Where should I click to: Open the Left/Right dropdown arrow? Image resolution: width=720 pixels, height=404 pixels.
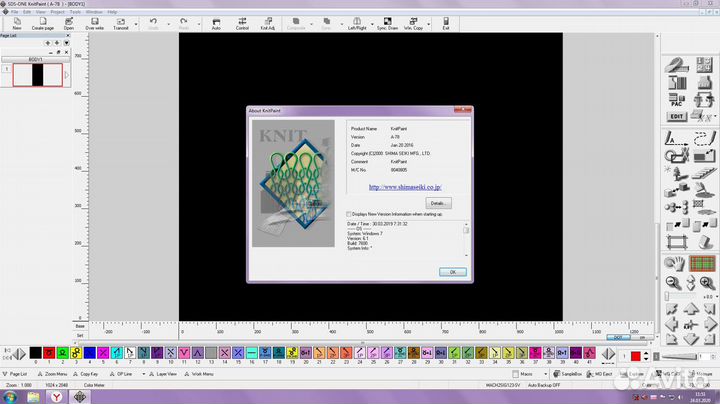372,24
